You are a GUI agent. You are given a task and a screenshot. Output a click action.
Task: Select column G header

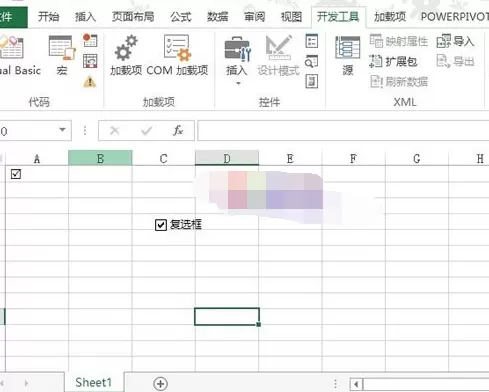coord(417,158)
